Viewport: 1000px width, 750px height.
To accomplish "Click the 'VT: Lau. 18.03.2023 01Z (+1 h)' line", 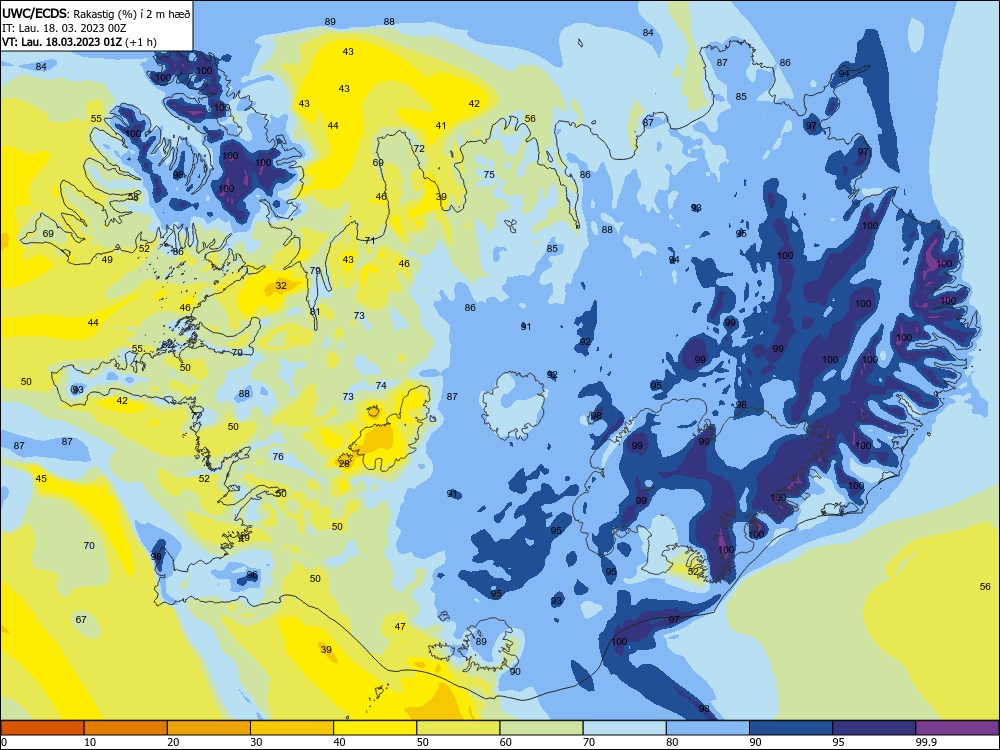I will [x=80, y=42].
